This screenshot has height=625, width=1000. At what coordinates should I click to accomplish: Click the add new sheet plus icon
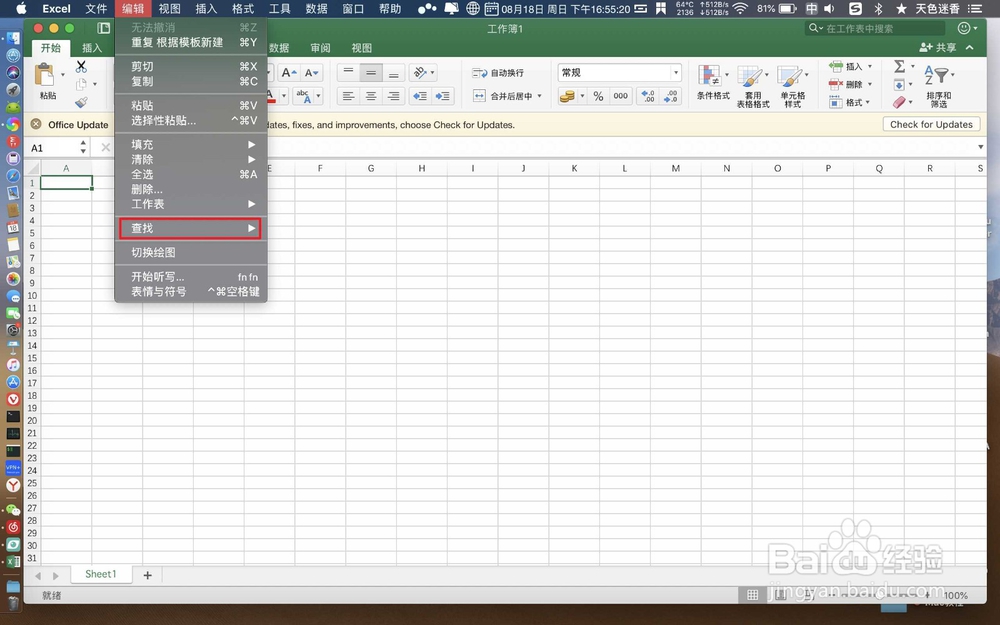pos(147,575)
